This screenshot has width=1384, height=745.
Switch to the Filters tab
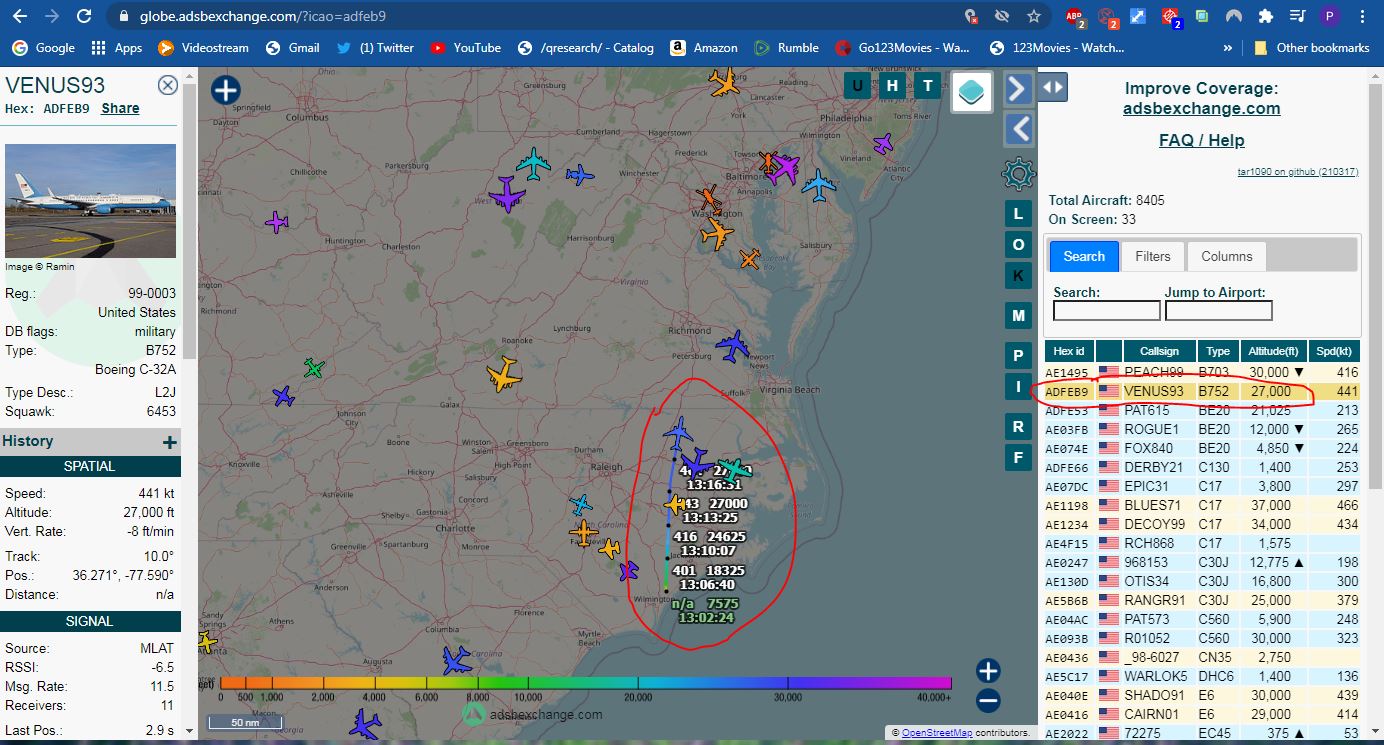1153,256
